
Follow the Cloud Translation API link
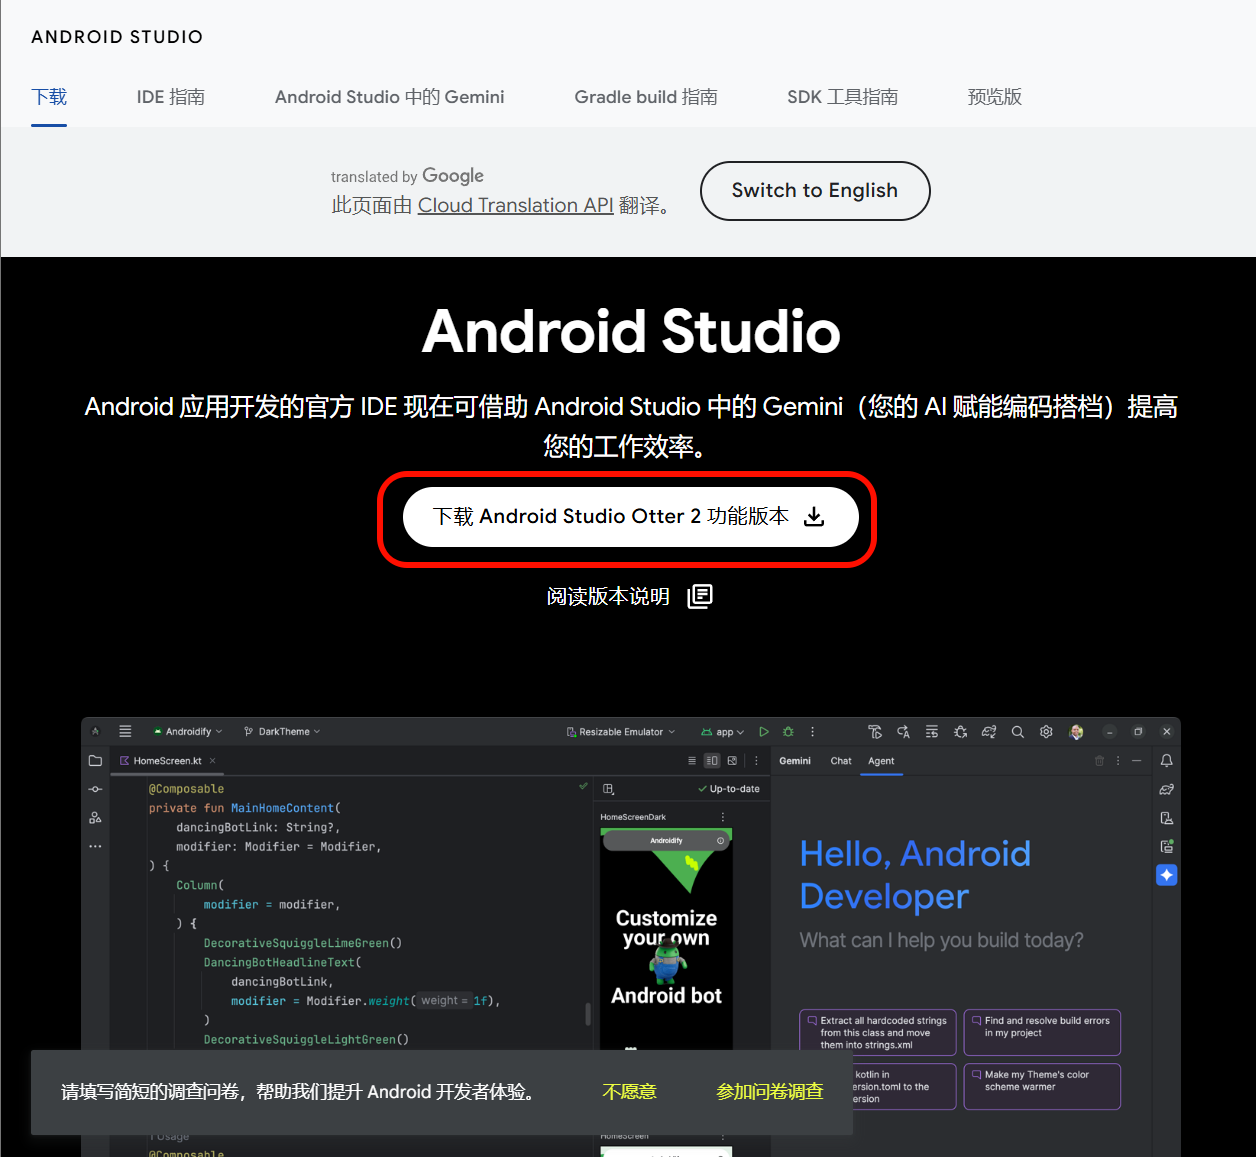(x=515, y=205)
